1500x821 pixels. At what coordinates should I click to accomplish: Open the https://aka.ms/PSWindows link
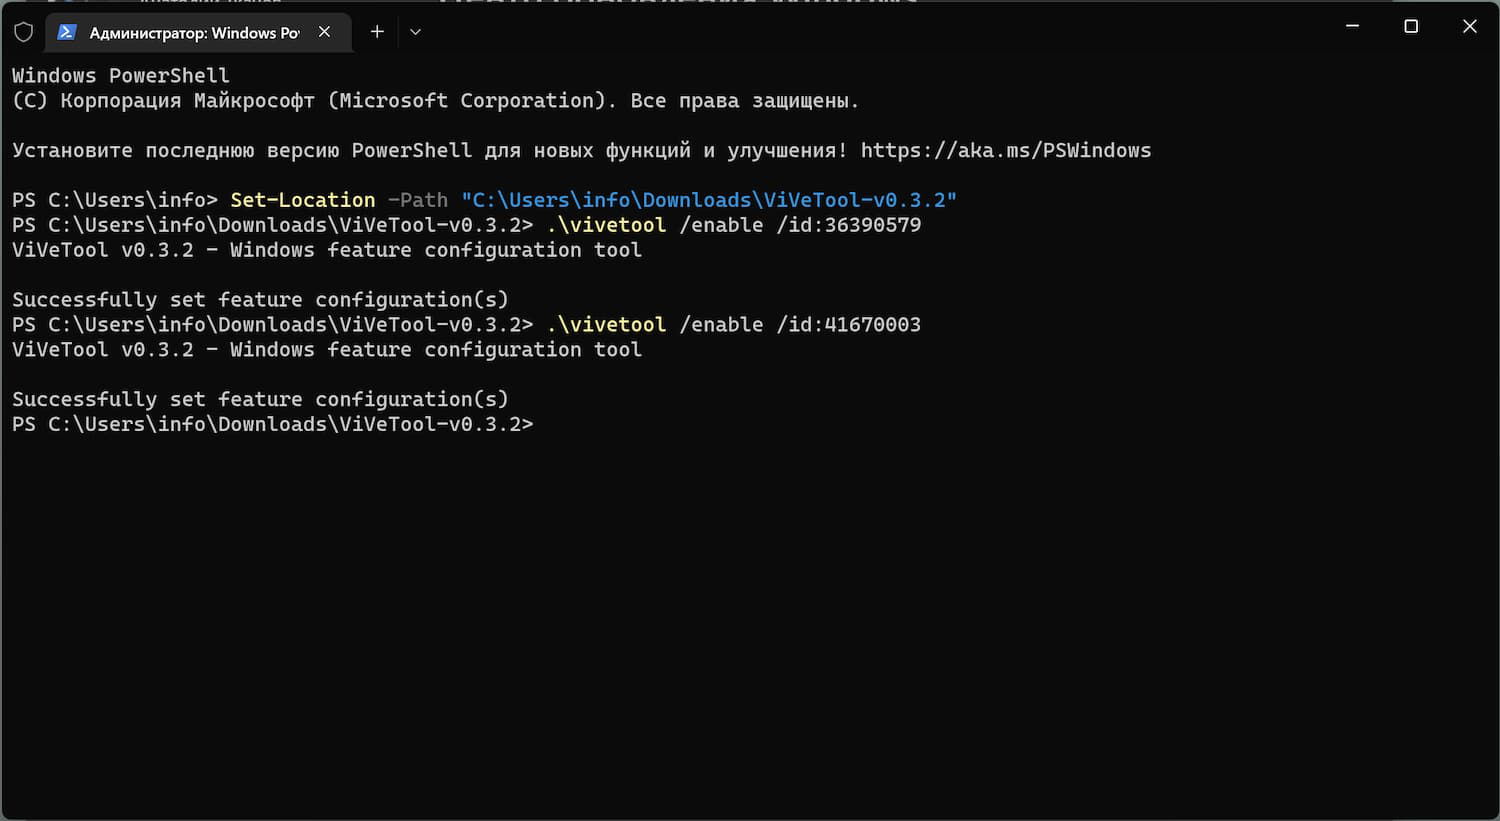(1005, 151)
